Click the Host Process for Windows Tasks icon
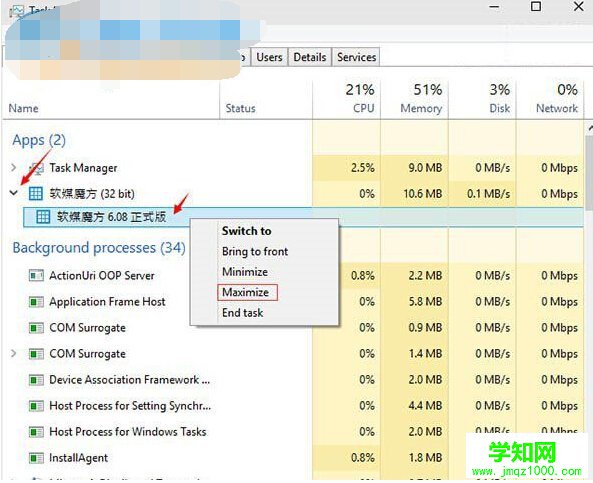Image resolution: width=593 pixels, height=483 pixels. [x=36, y=432]
